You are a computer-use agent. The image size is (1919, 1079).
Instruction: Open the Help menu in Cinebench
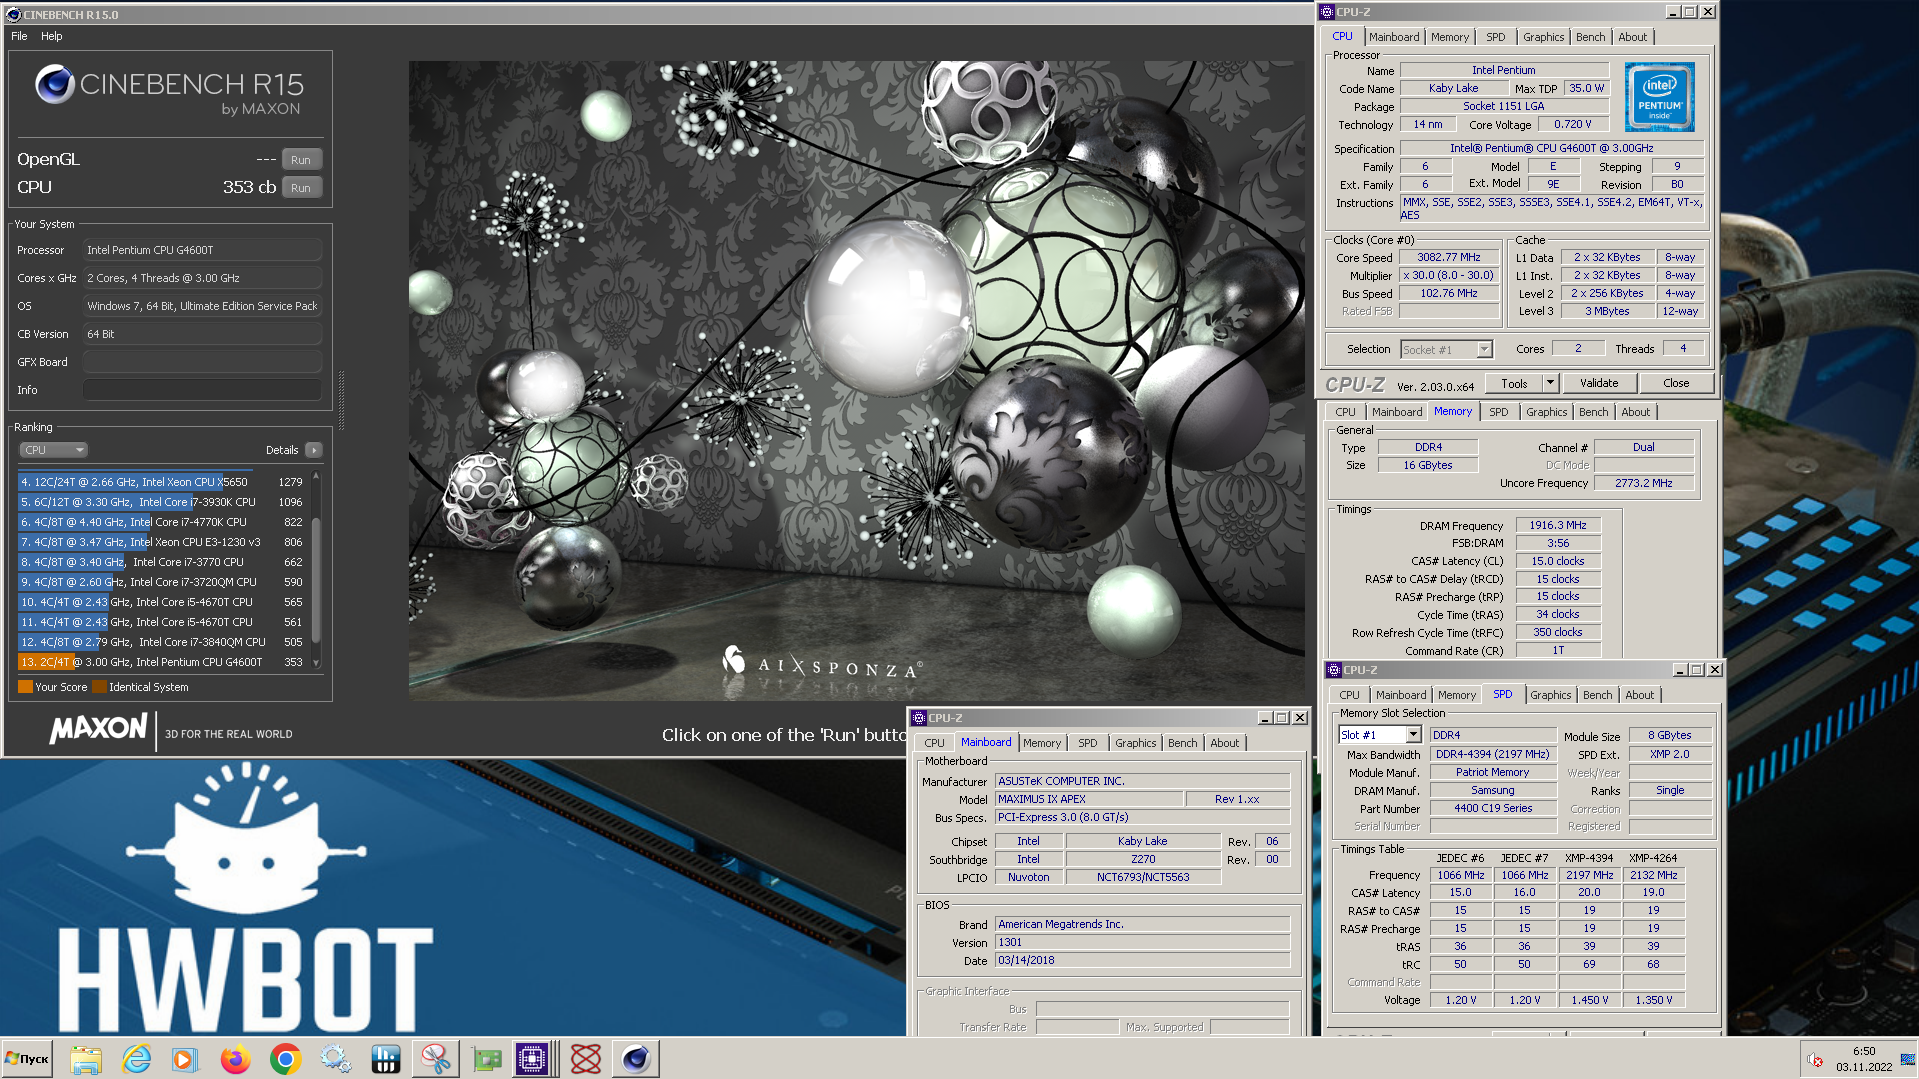click(x=51, y=36)
